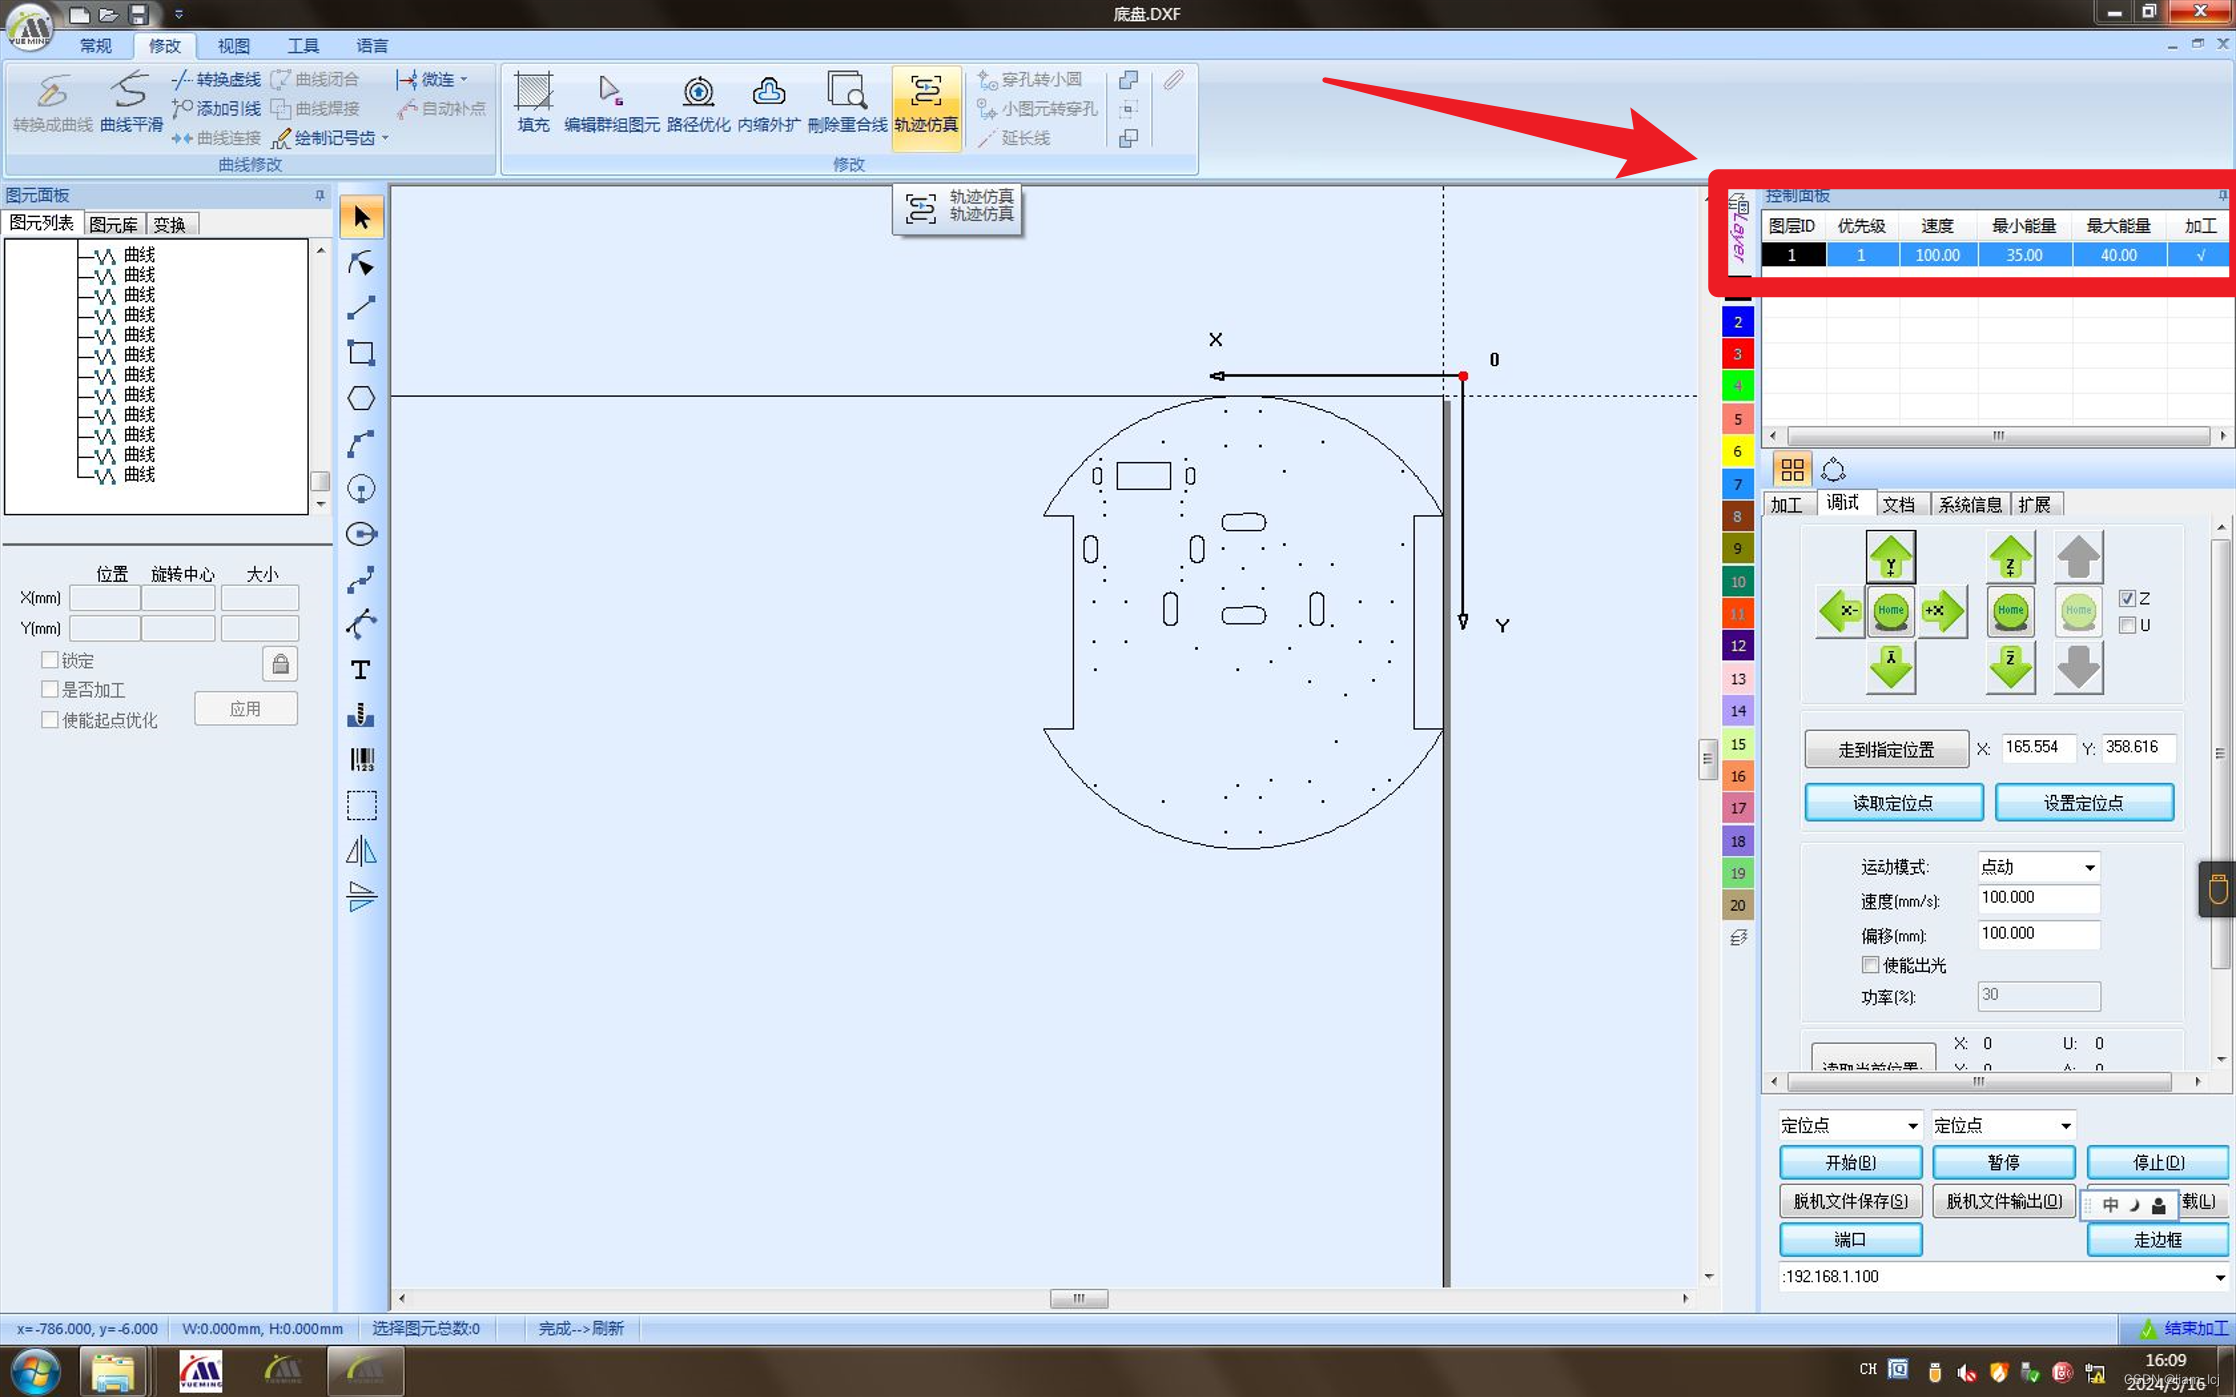This screenshot has width=2236, height=1397.
Task: Click the 设置定位点 button
Action: pos(2083,803)
